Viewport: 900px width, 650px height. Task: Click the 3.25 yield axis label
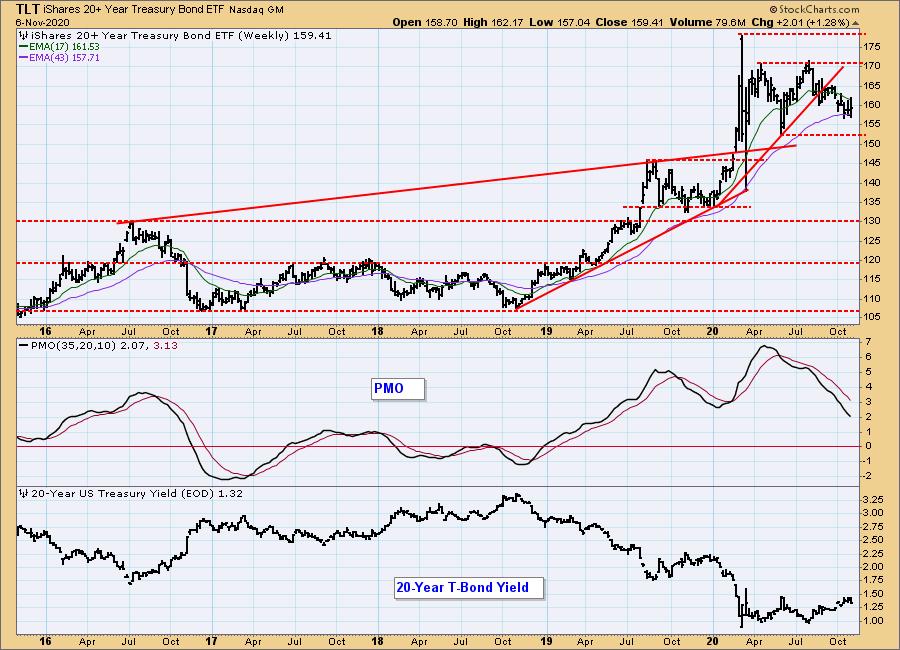[874, 499]
